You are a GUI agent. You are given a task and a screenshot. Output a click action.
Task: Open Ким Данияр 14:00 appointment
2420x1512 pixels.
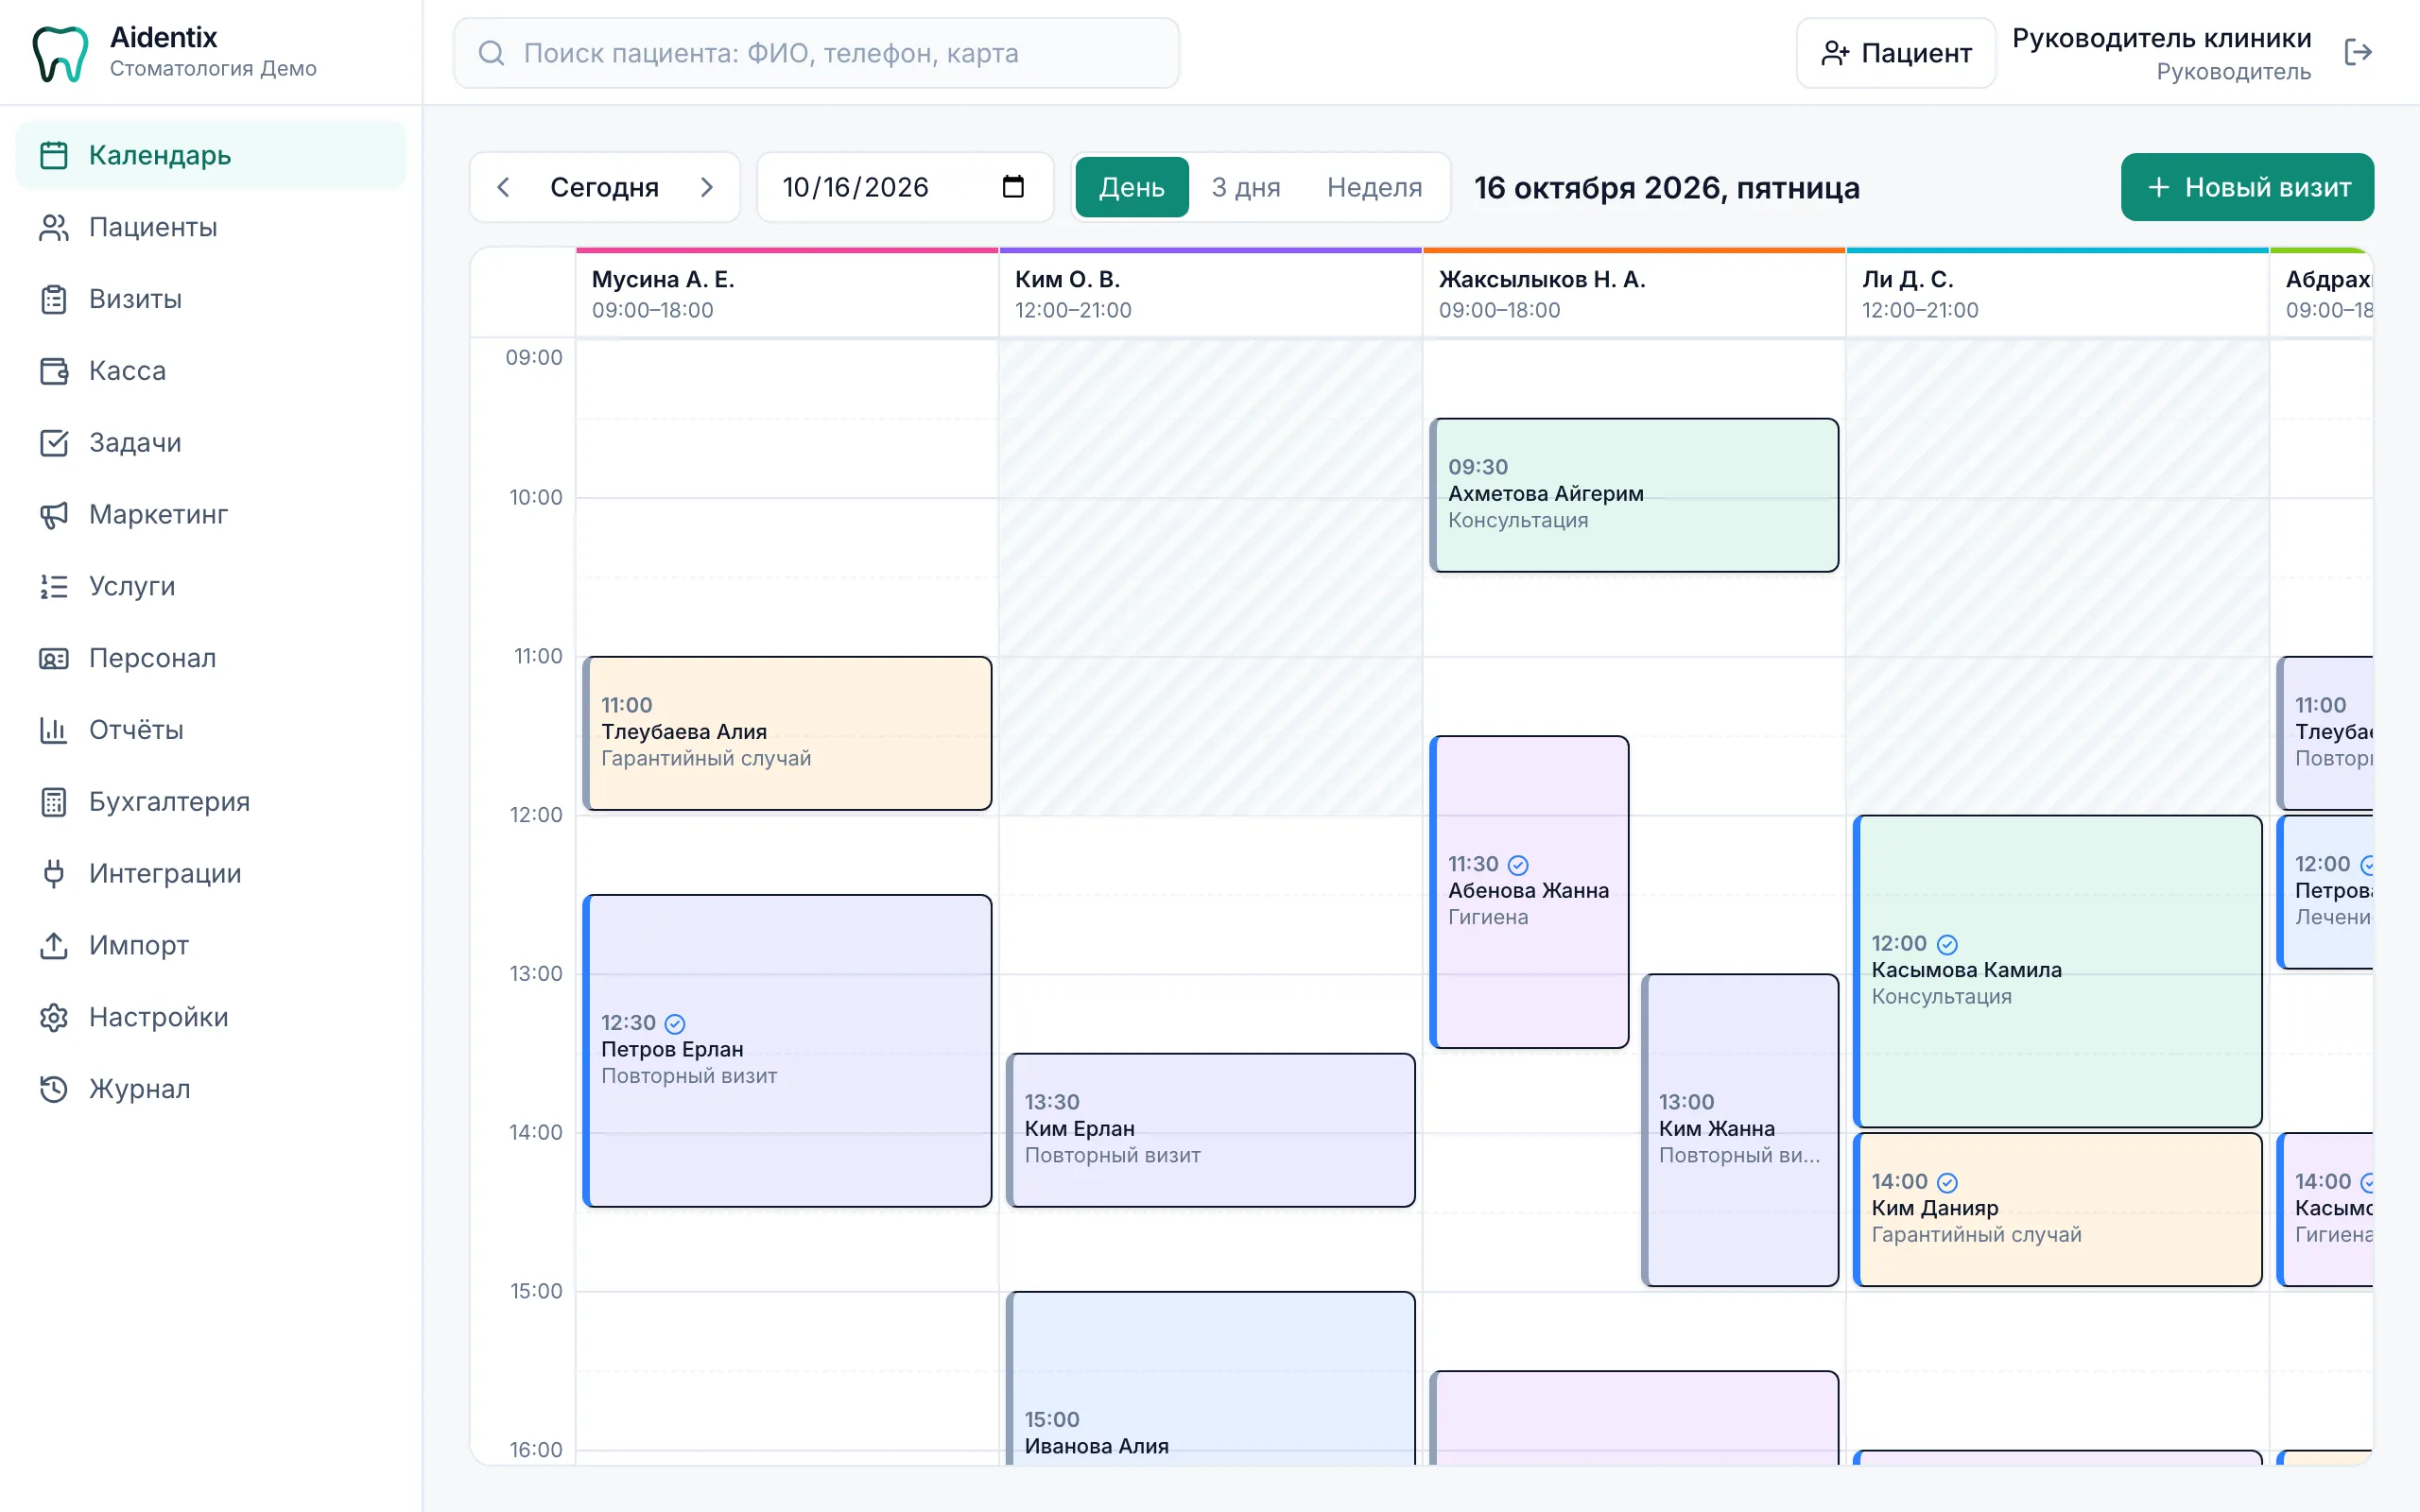2057,1209
